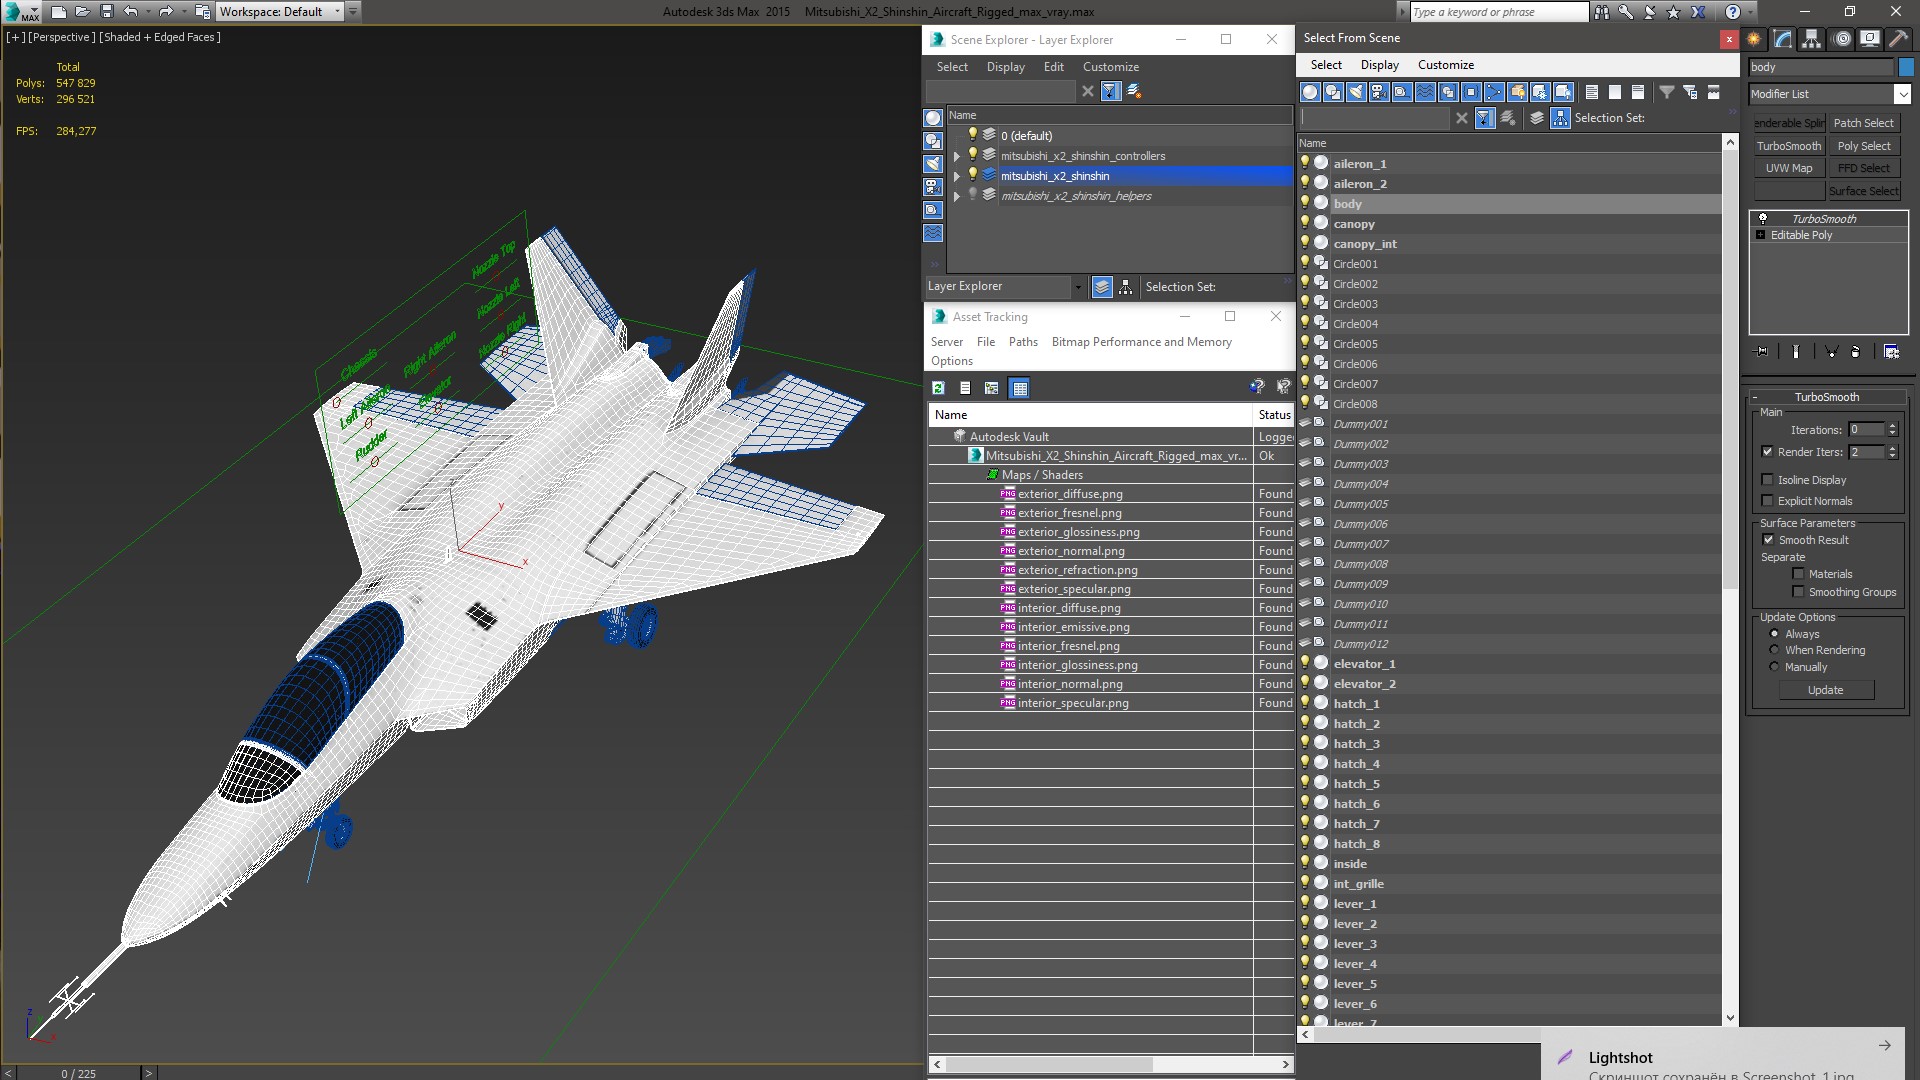Click Sort by Layer icon in Select From Scene
Image resolution: width=1920 pixels, height=1080 pixels.
1537,118
